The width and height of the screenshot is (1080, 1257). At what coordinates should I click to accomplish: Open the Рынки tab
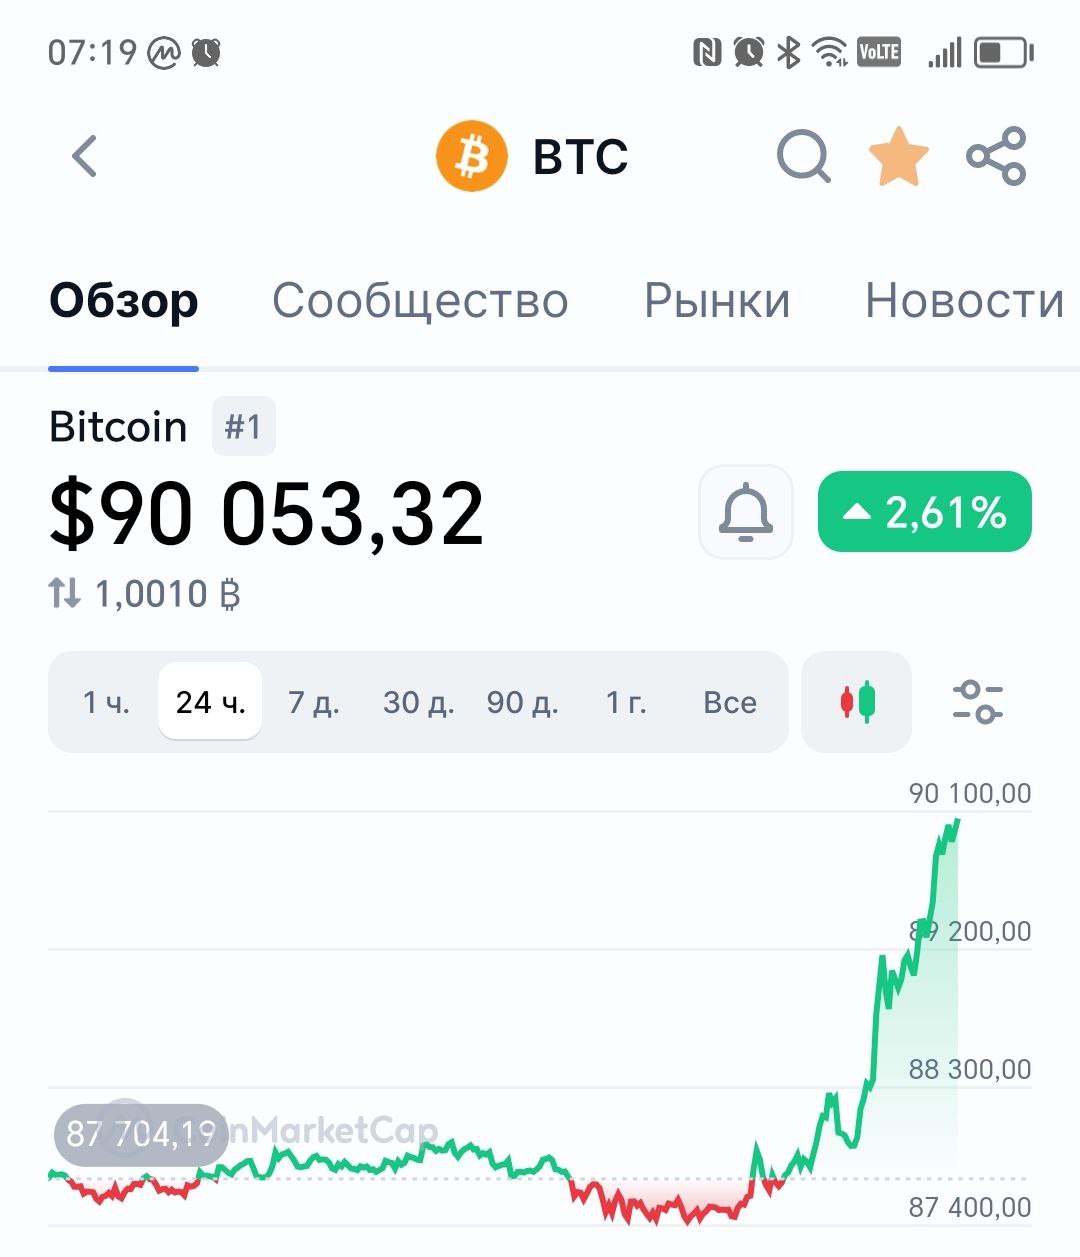click(717, 300)
